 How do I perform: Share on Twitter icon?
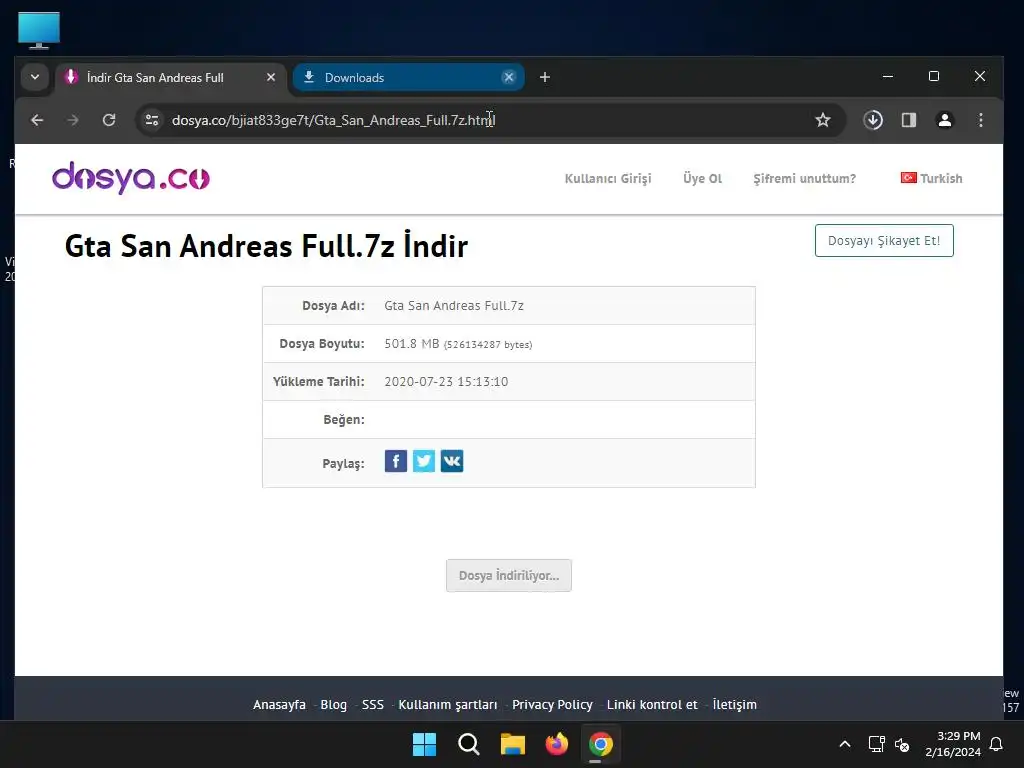click(424, 461)
